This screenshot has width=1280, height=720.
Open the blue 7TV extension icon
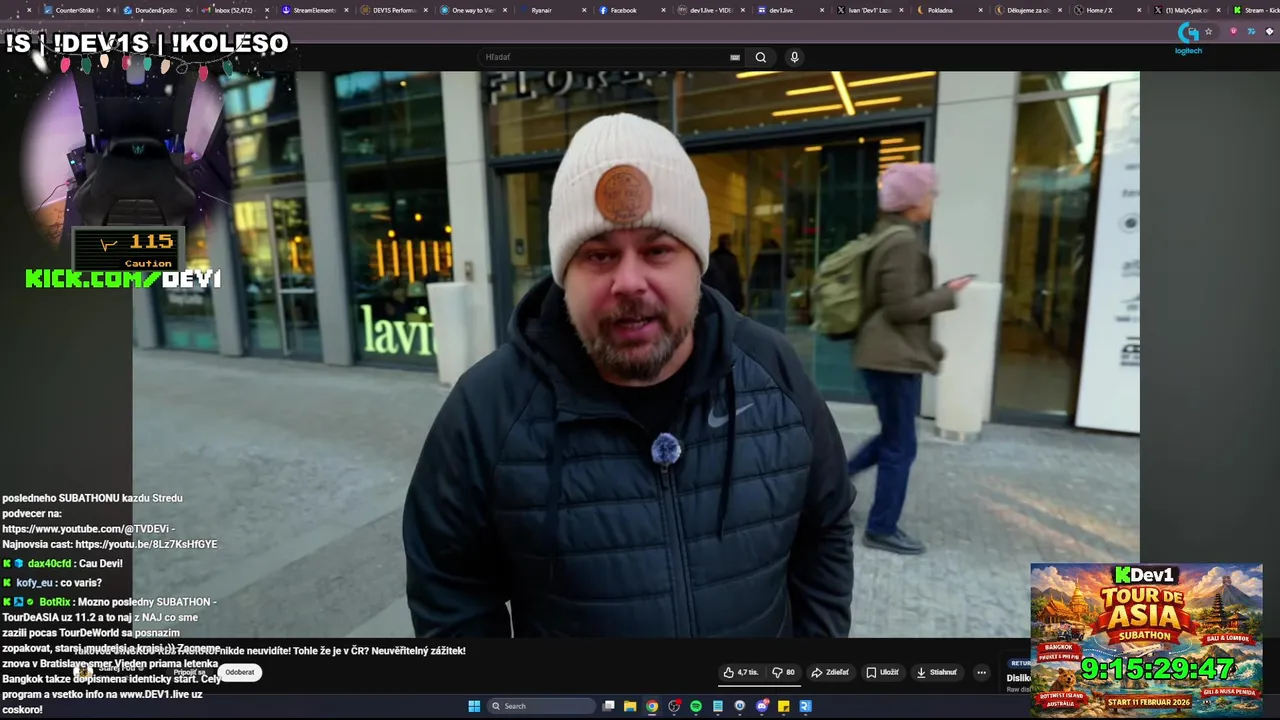click(1250, 32)
